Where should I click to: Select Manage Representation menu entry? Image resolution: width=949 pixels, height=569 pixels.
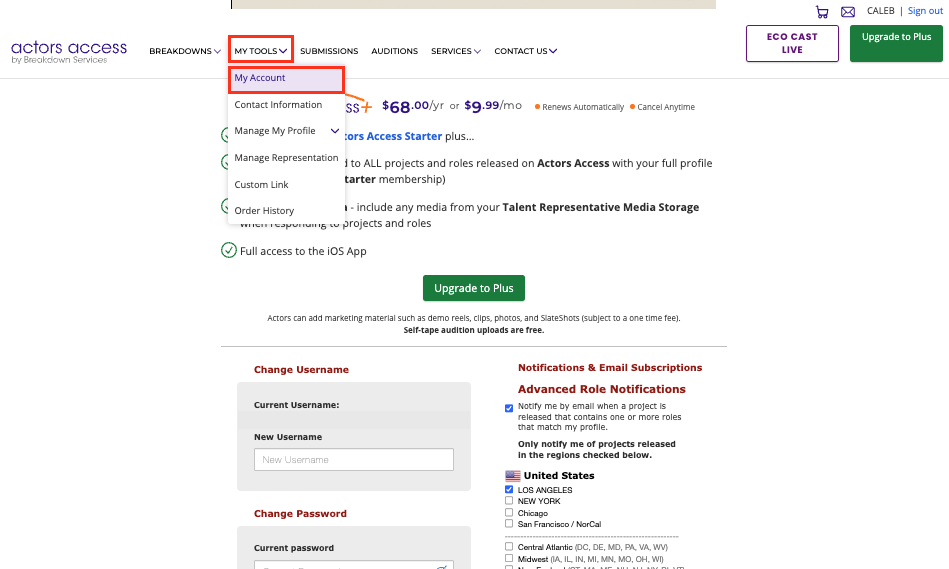coord(286,157)
